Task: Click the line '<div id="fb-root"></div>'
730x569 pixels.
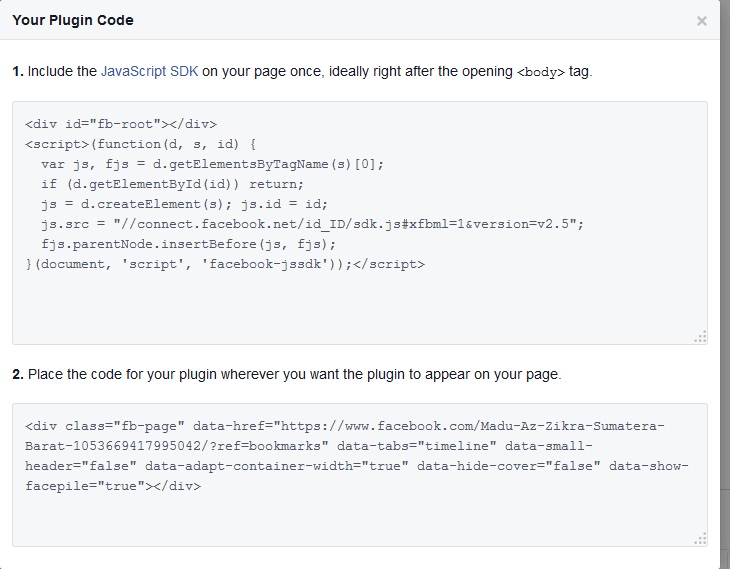Action: (121, 124)
